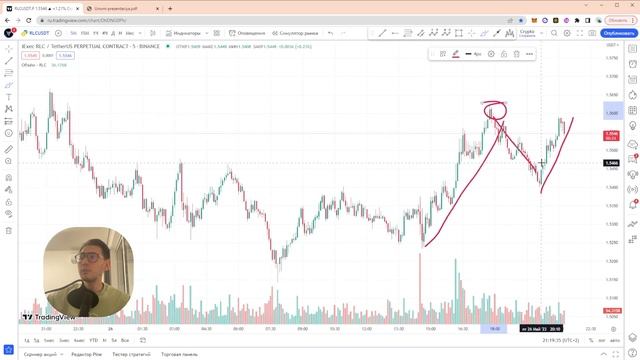This screenshot has height=360, width=640.
Task: Open the favorites star button at the bottom left
Action: (x=9, y=350)
